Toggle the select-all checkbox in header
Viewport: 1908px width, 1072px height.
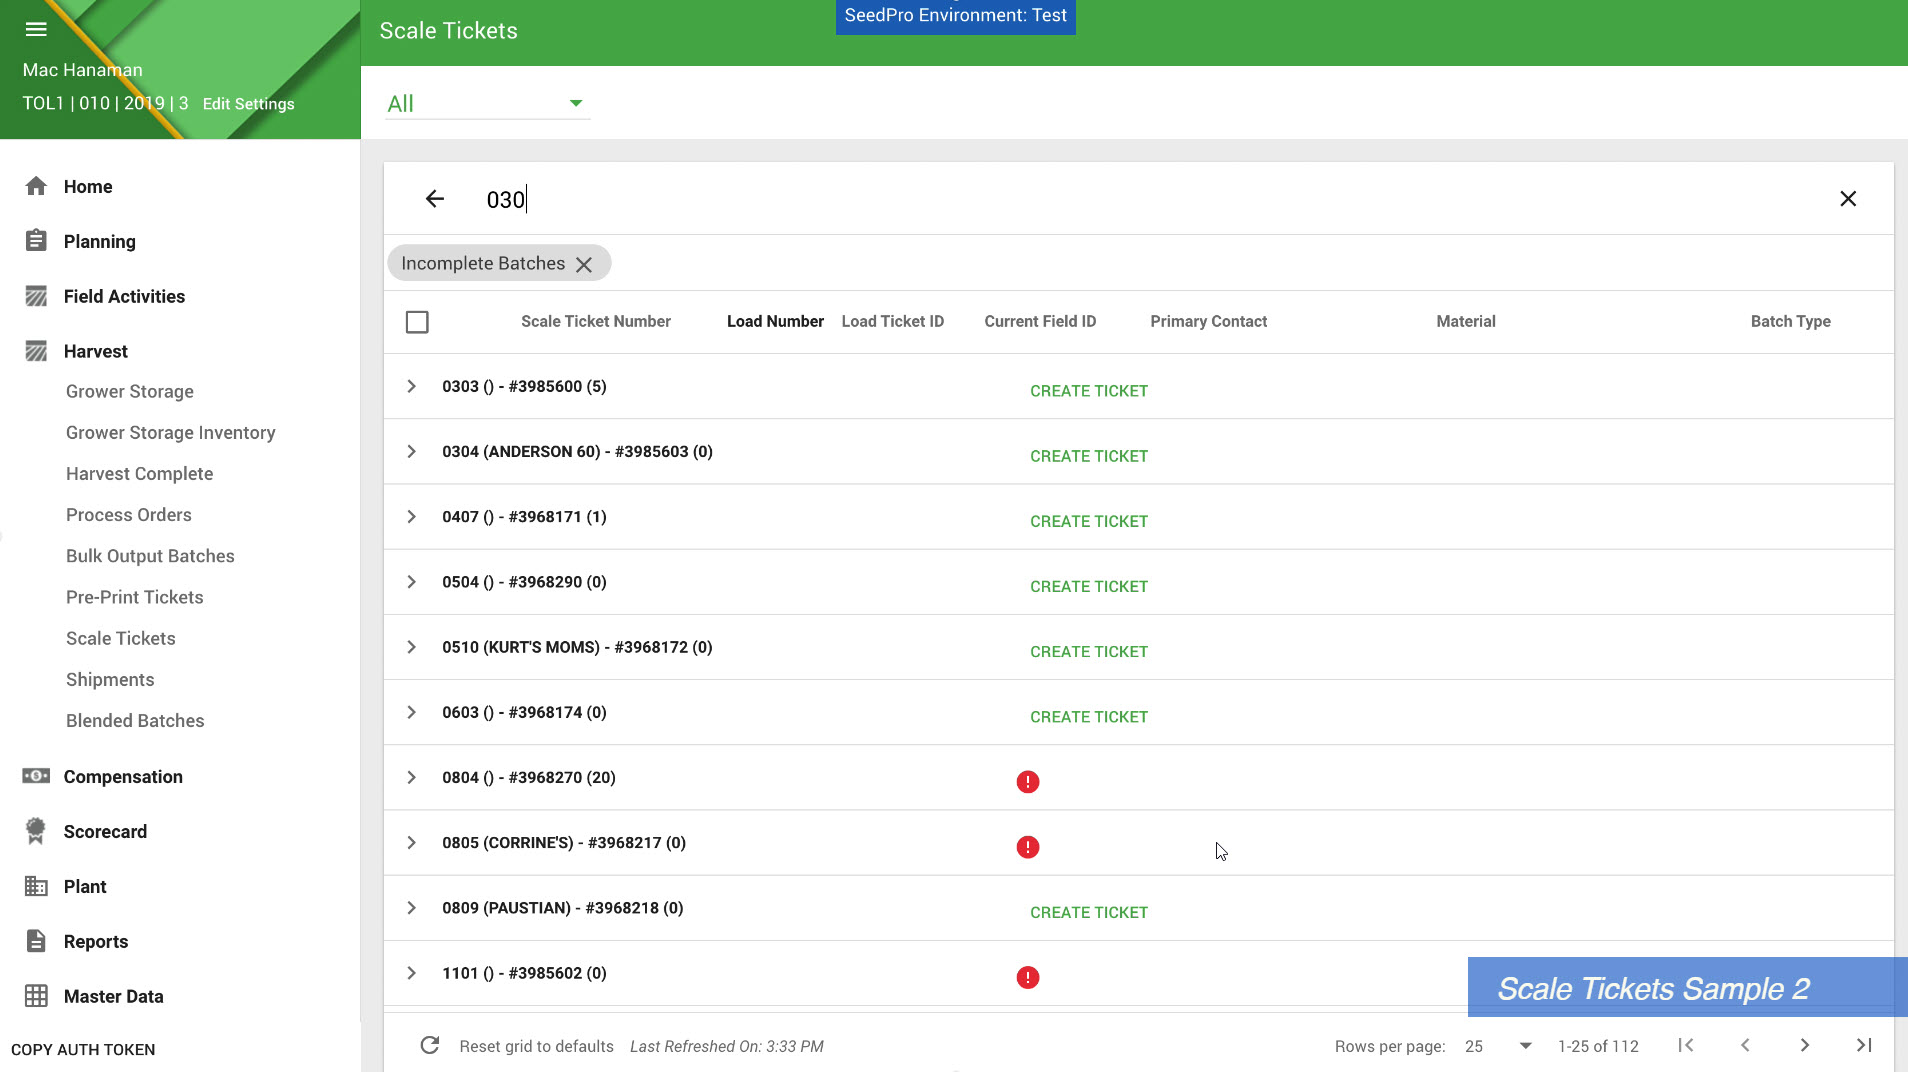pyautogui.click(x=417, y=322)
